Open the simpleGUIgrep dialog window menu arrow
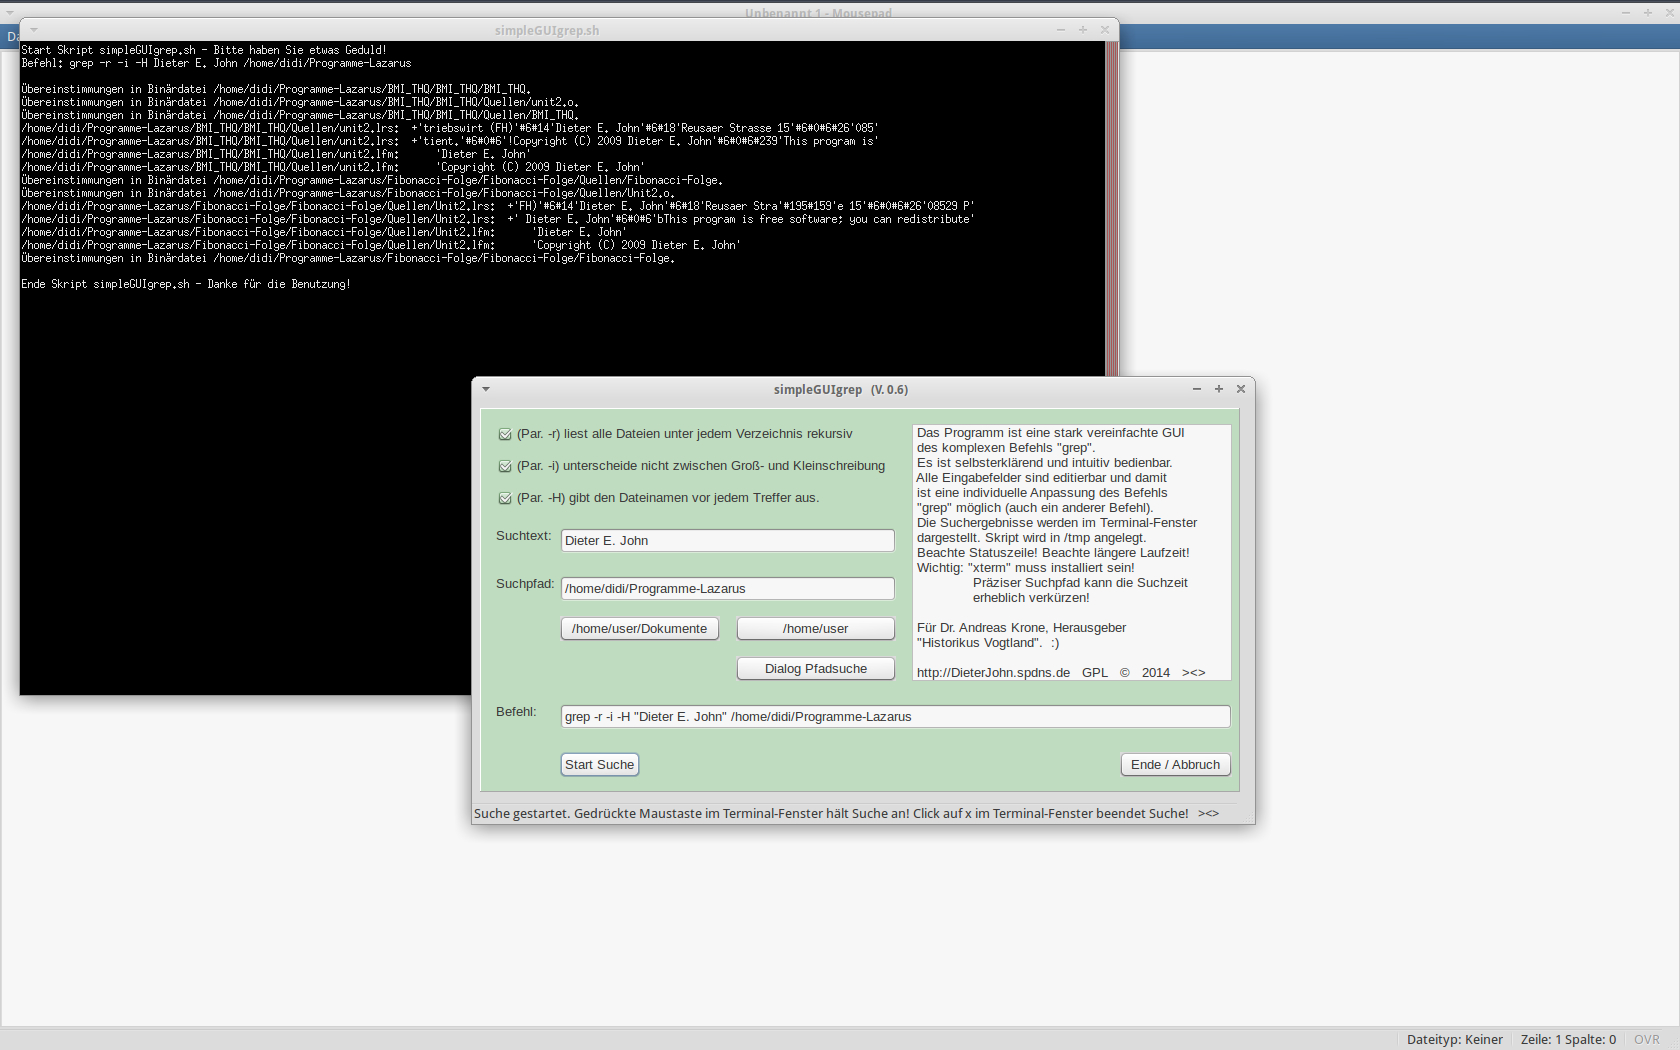The height and width of the screenshot is (1050, 1680). click(486, 389)
